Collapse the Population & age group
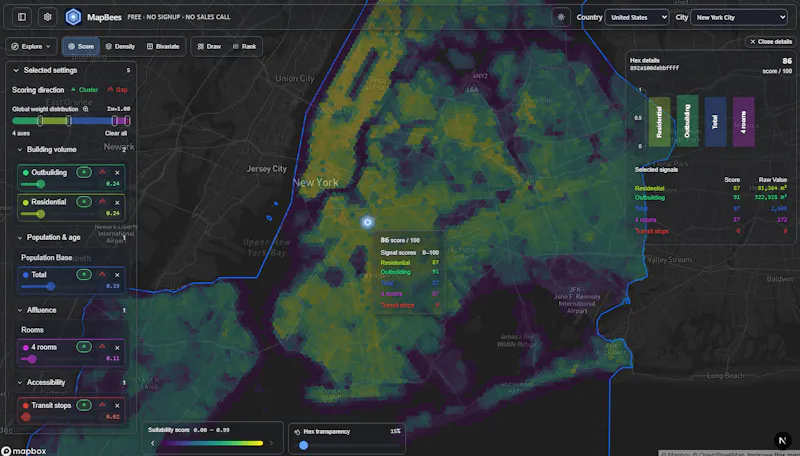 (20, 238)
